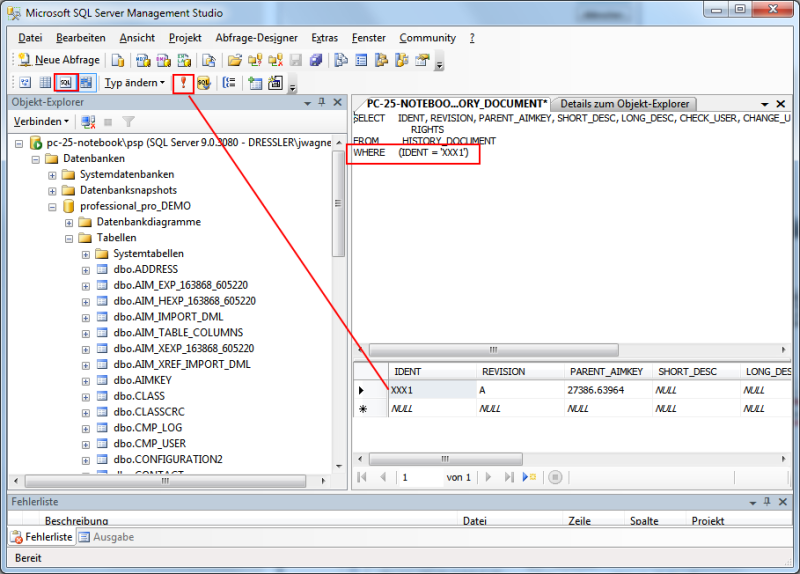Screen dimensions: 800x574
Task: Switch to the Fehlerliste bottom tab
Action: pyautogui.click(x=42, y=537)
